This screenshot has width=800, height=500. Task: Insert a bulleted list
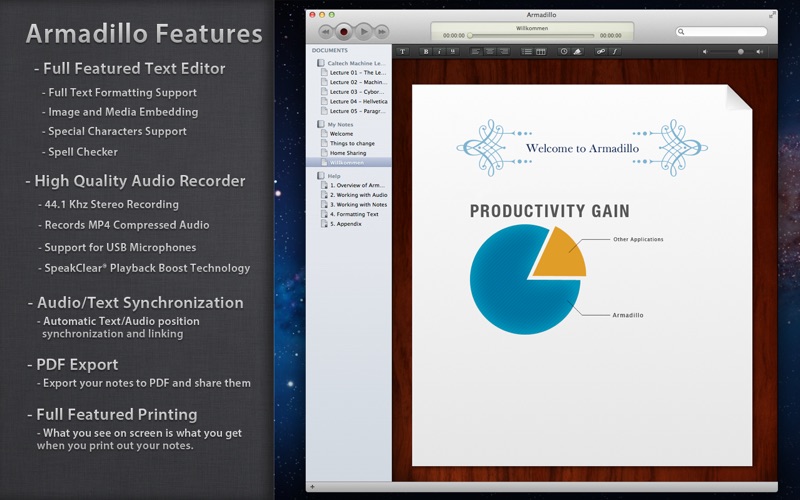[x=527, y=52]
